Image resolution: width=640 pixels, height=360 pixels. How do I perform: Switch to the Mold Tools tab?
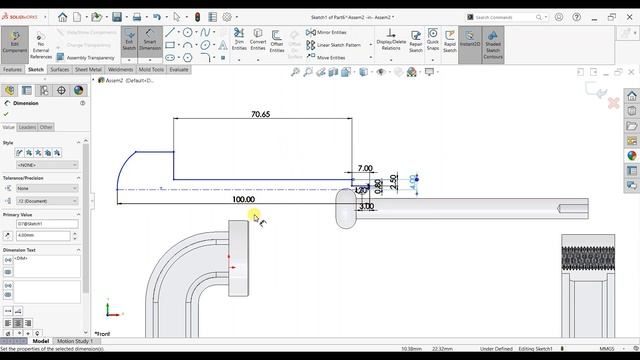(151, 69)
